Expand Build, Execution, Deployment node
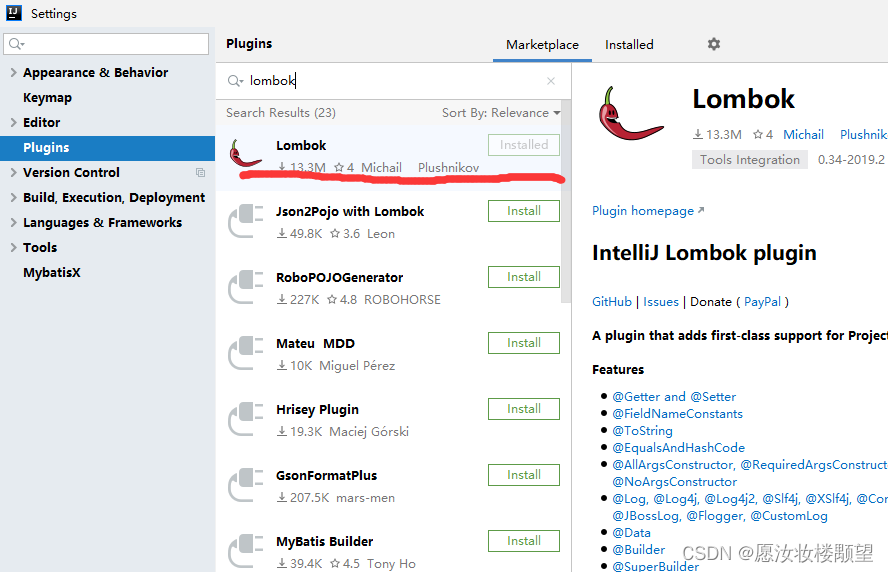Screen dimensions: 888x572 point(13,197)
